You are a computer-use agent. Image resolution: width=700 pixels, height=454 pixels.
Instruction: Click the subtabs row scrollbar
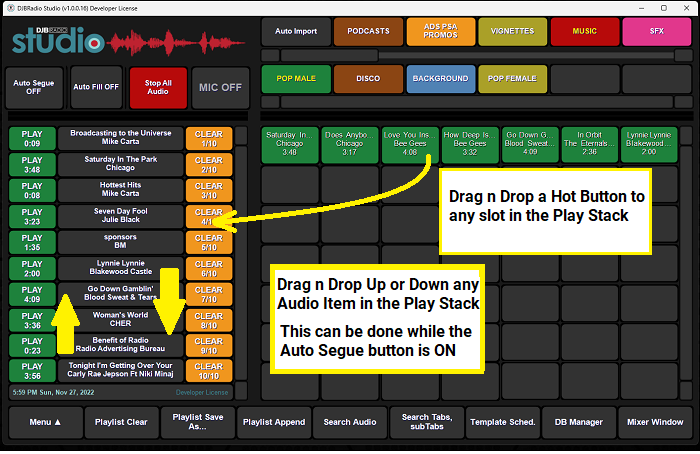click(477, 102)
